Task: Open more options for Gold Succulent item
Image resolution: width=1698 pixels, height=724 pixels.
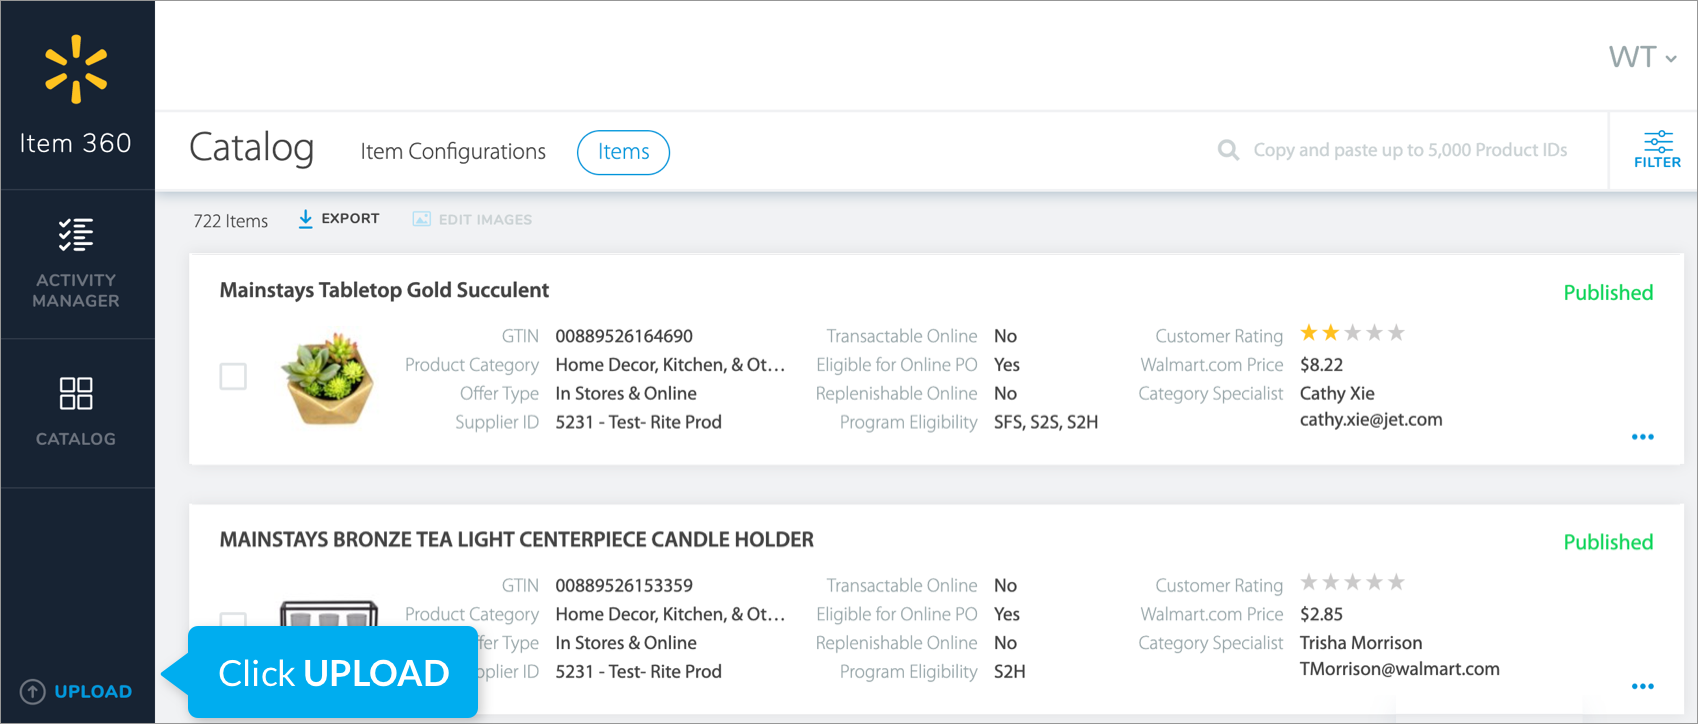Action: point(1642,437)
